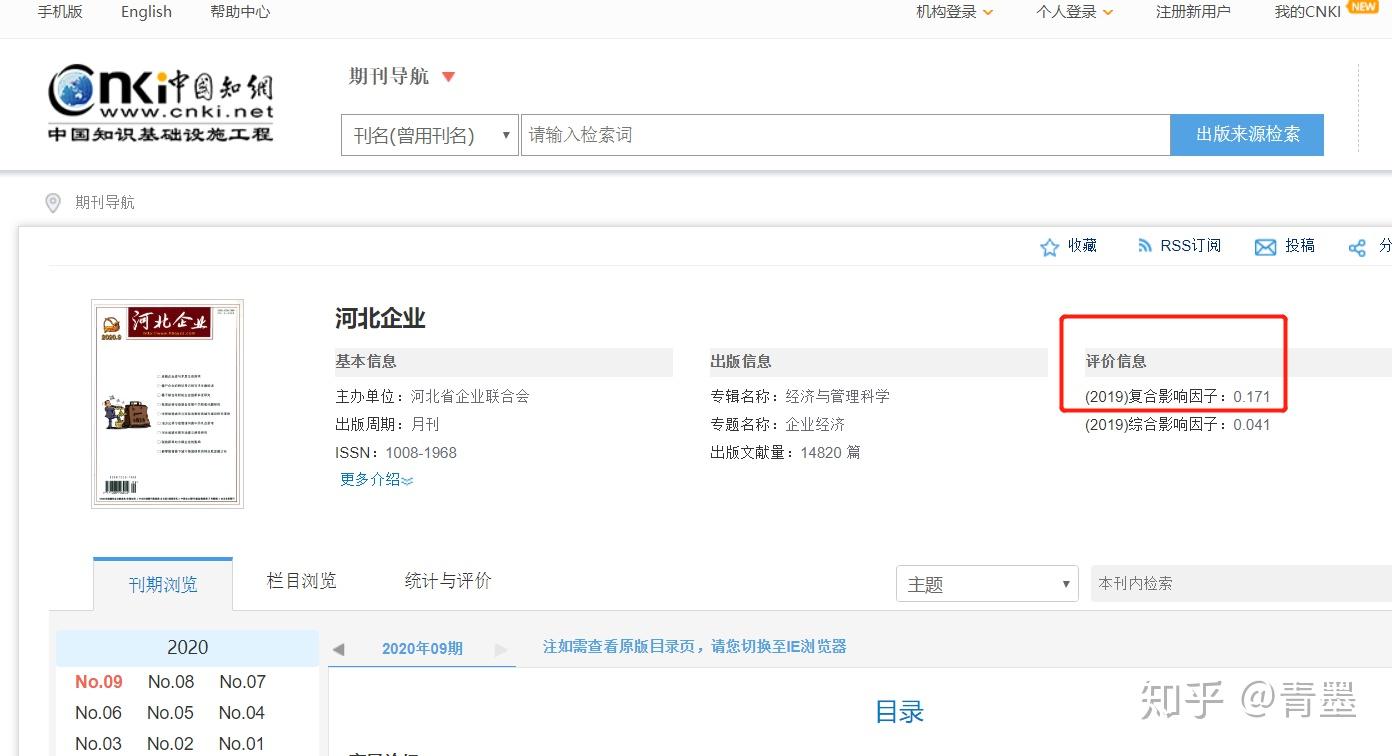
Task: Click the 目录 heading
Action: click(899, 712)
